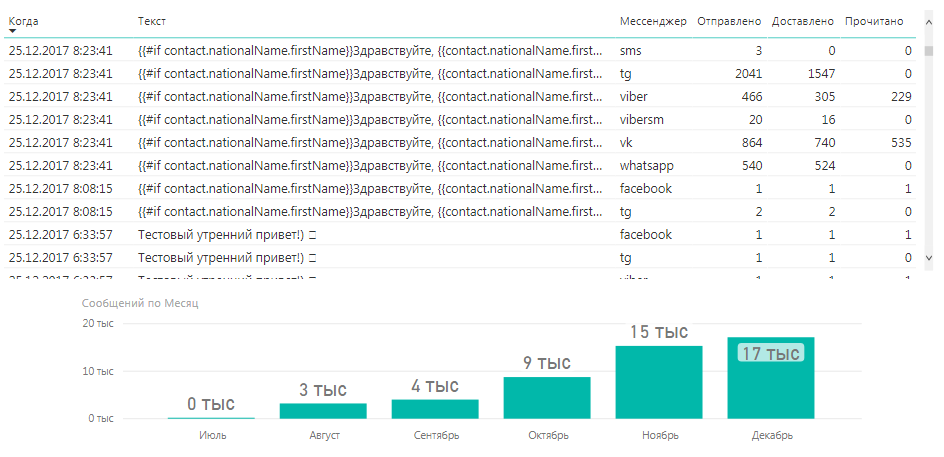Click the vk messenger row

click(x=460, y=143)
